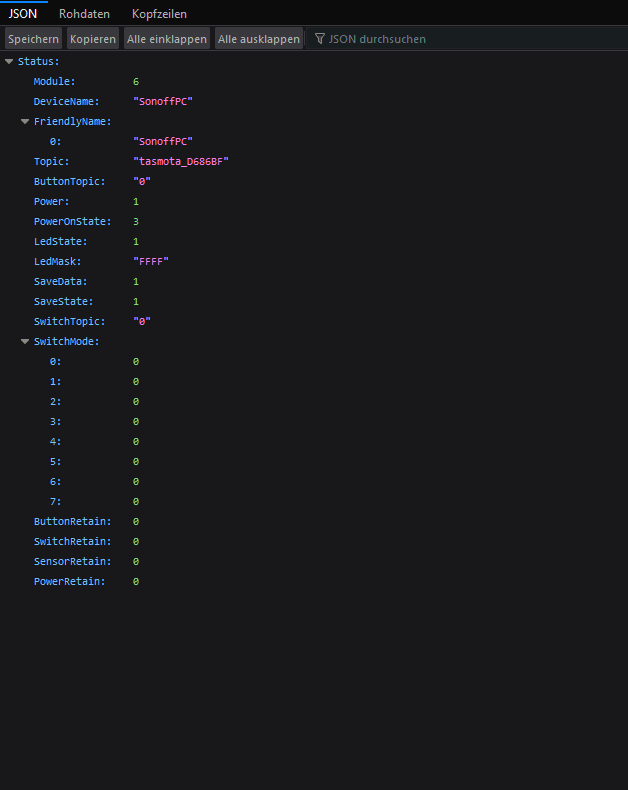Select SwitchMode index 7 row
Image resolution: width=628 pixels, height=790 pixels.
pyautogui.click(x=314, y=501)
